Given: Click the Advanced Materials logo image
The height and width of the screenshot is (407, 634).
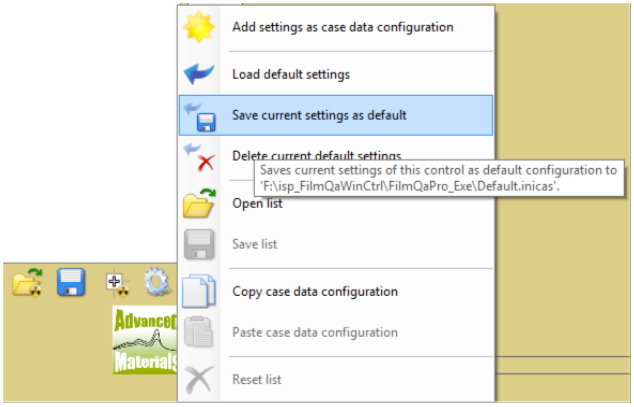Looking at the screenshot, I should point(145,340).
